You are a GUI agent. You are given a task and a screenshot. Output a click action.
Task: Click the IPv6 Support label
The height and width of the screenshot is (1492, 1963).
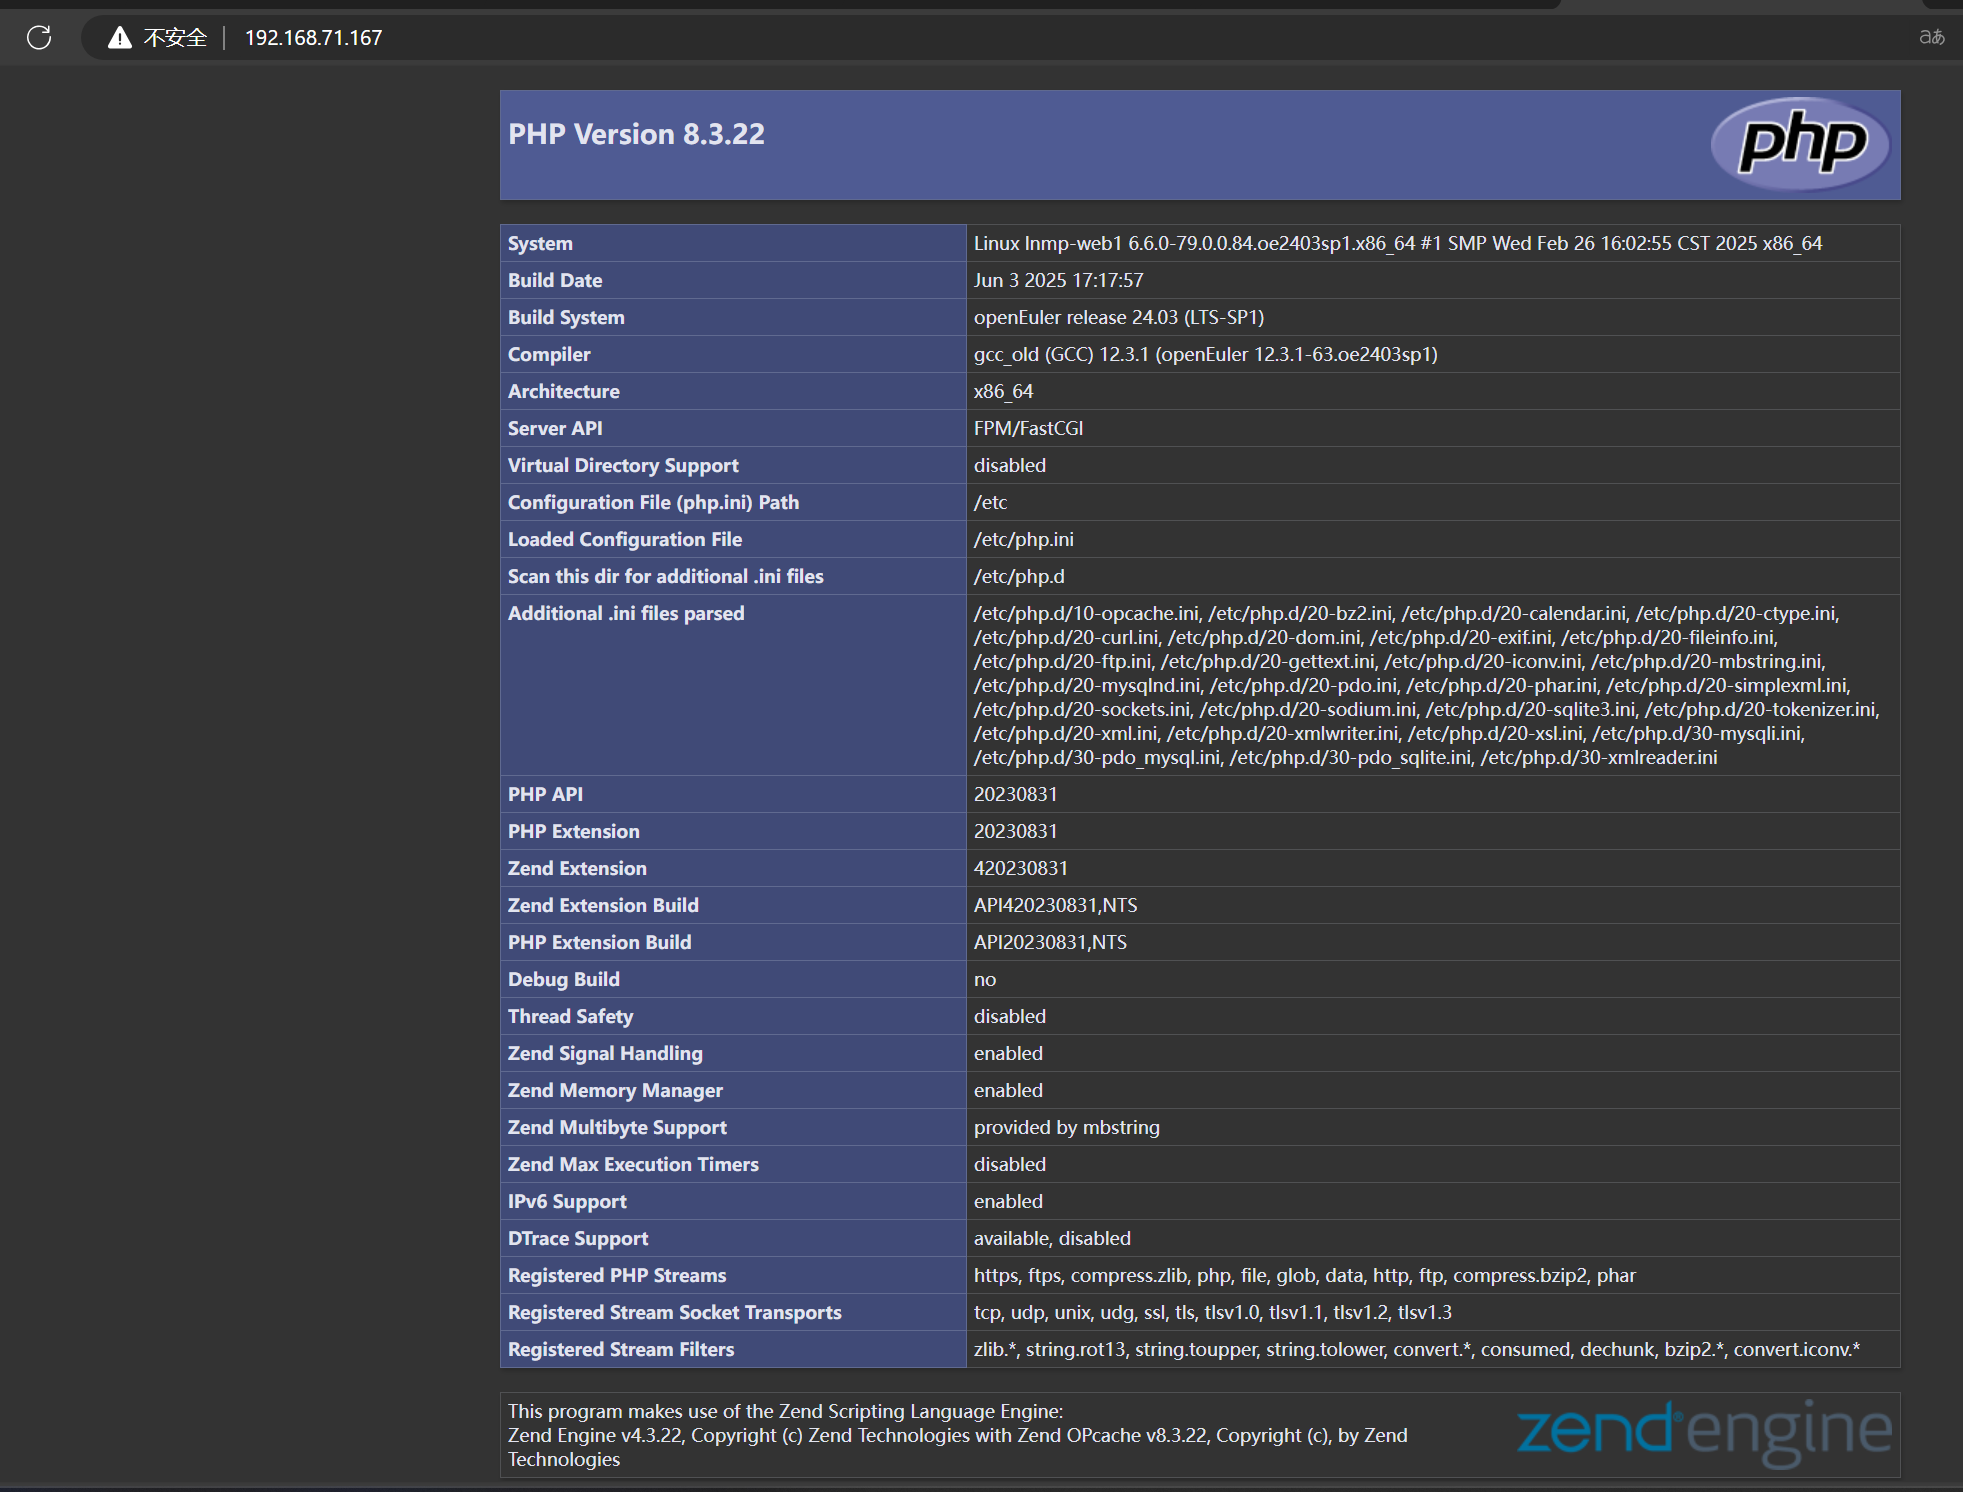tap(567, 1201)
